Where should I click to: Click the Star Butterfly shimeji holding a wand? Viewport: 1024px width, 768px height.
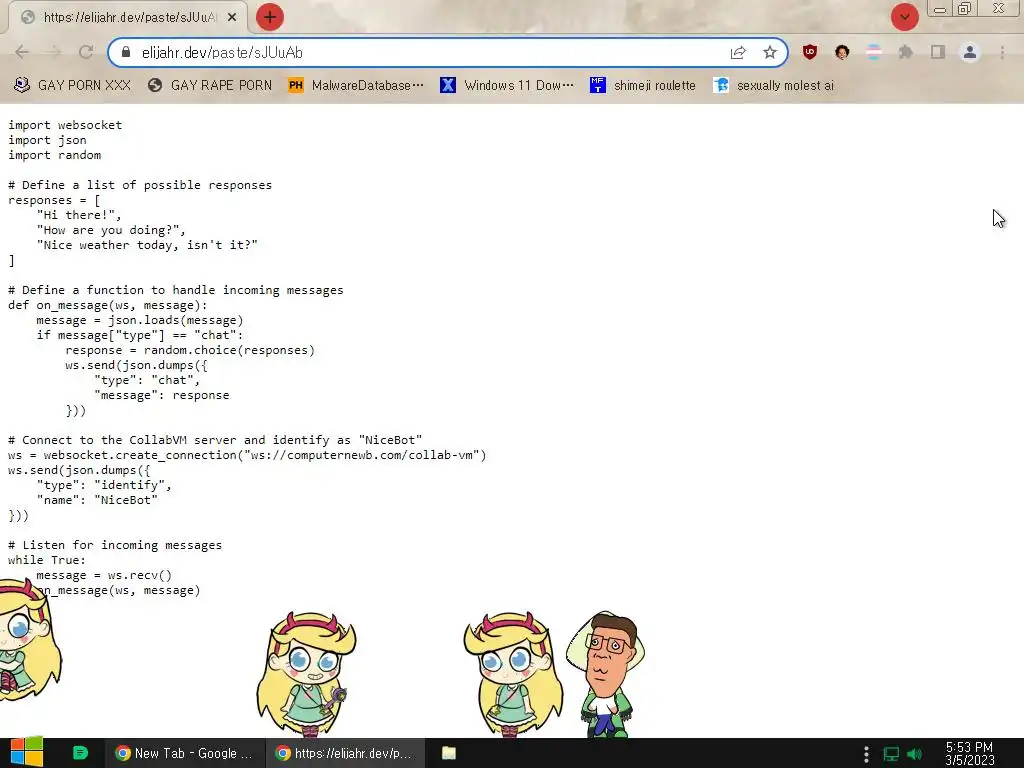pyautogui.click(x=306, y=673)
